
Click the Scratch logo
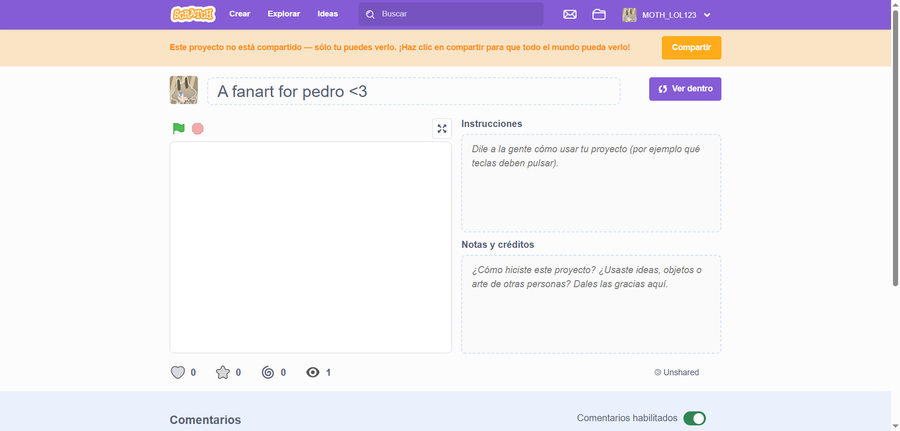(193, 14)
